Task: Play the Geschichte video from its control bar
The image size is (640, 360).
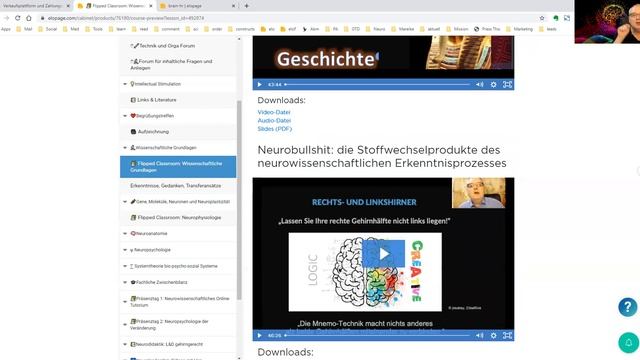Action: (260, 84)
